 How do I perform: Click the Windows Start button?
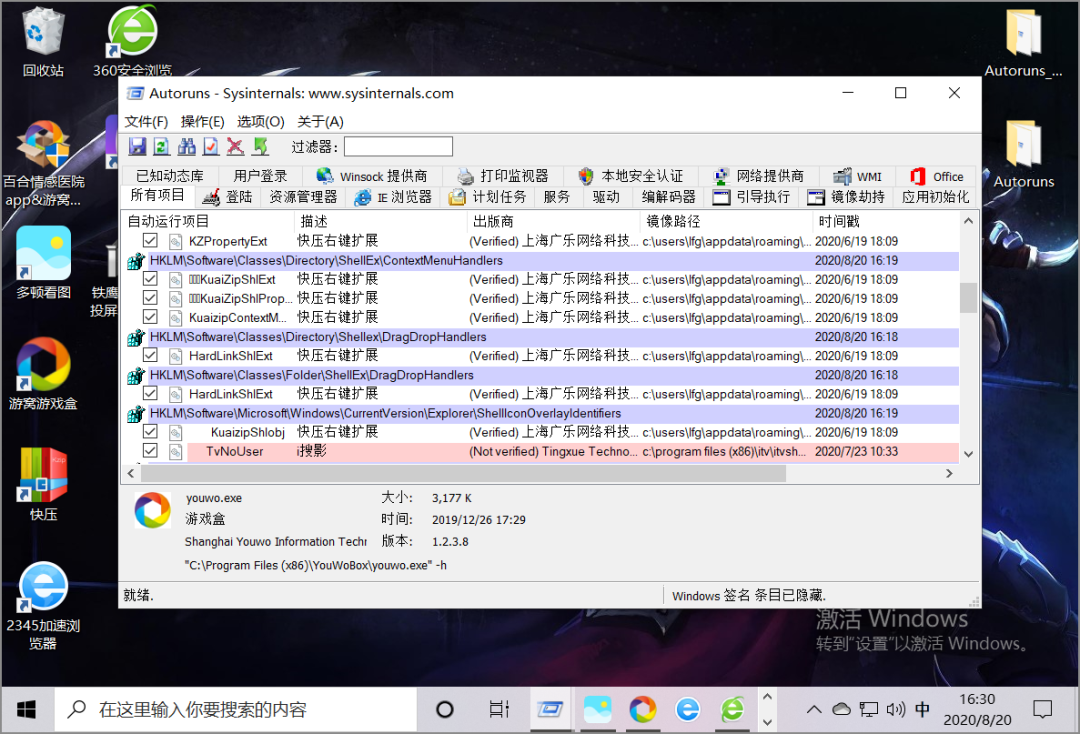point(26,708)
